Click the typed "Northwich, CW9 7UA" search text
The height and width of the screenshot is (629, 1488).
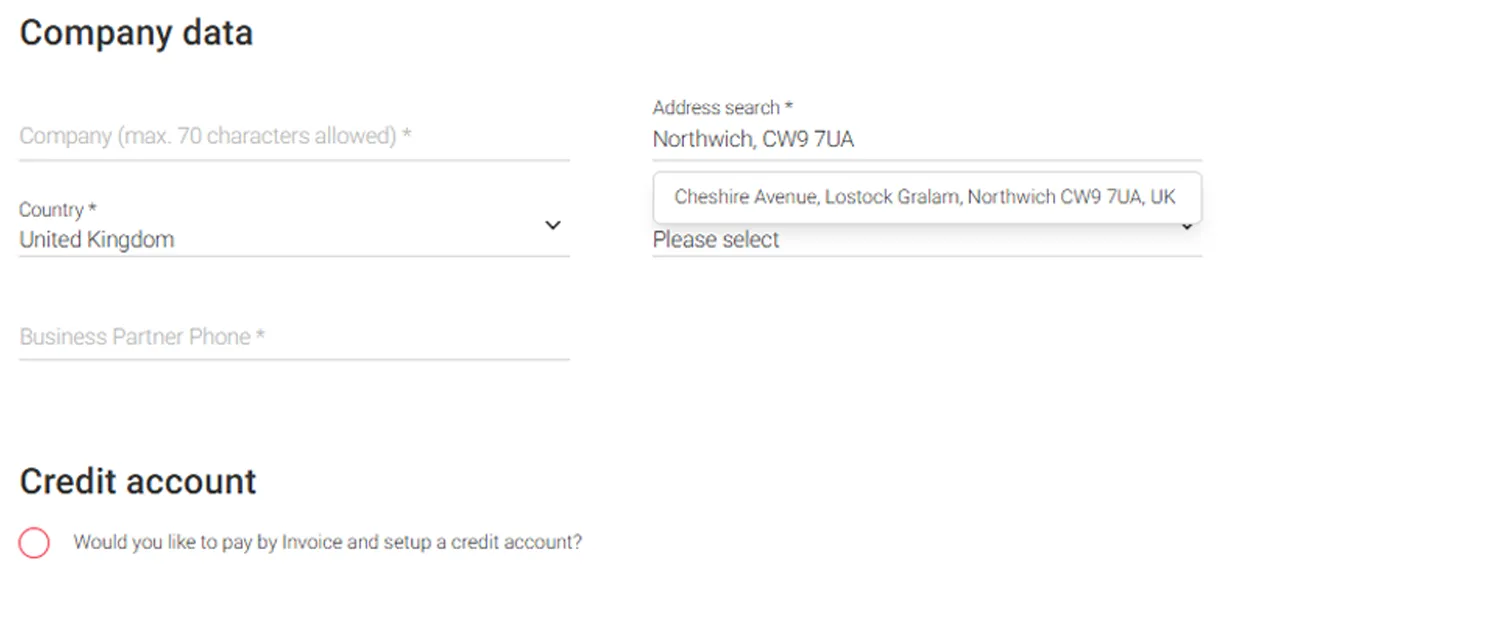[x=753, y=140]
